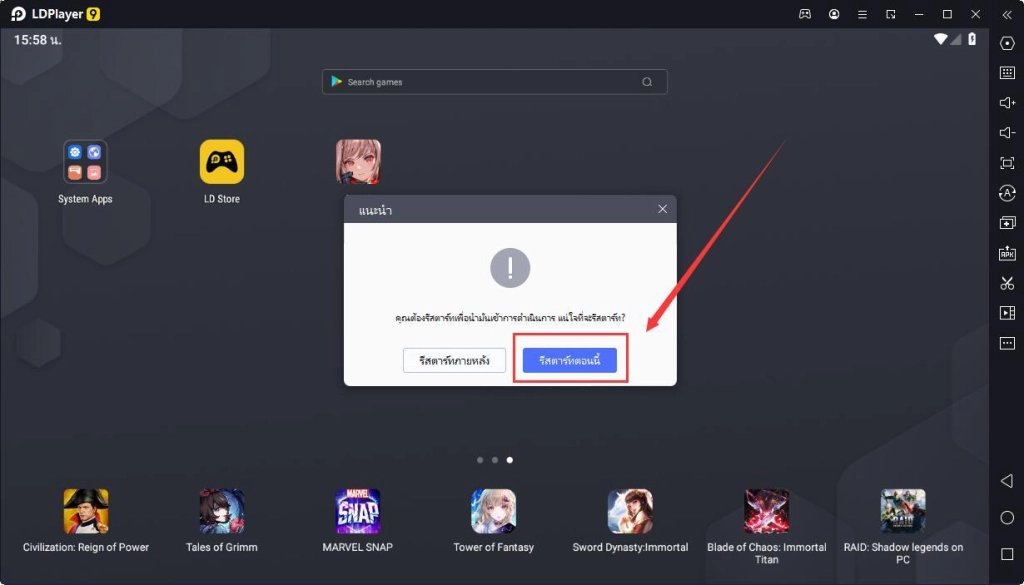Decrease volume using sidebar speaker minus
The image size is (1024, 585).
(1007, 133)
